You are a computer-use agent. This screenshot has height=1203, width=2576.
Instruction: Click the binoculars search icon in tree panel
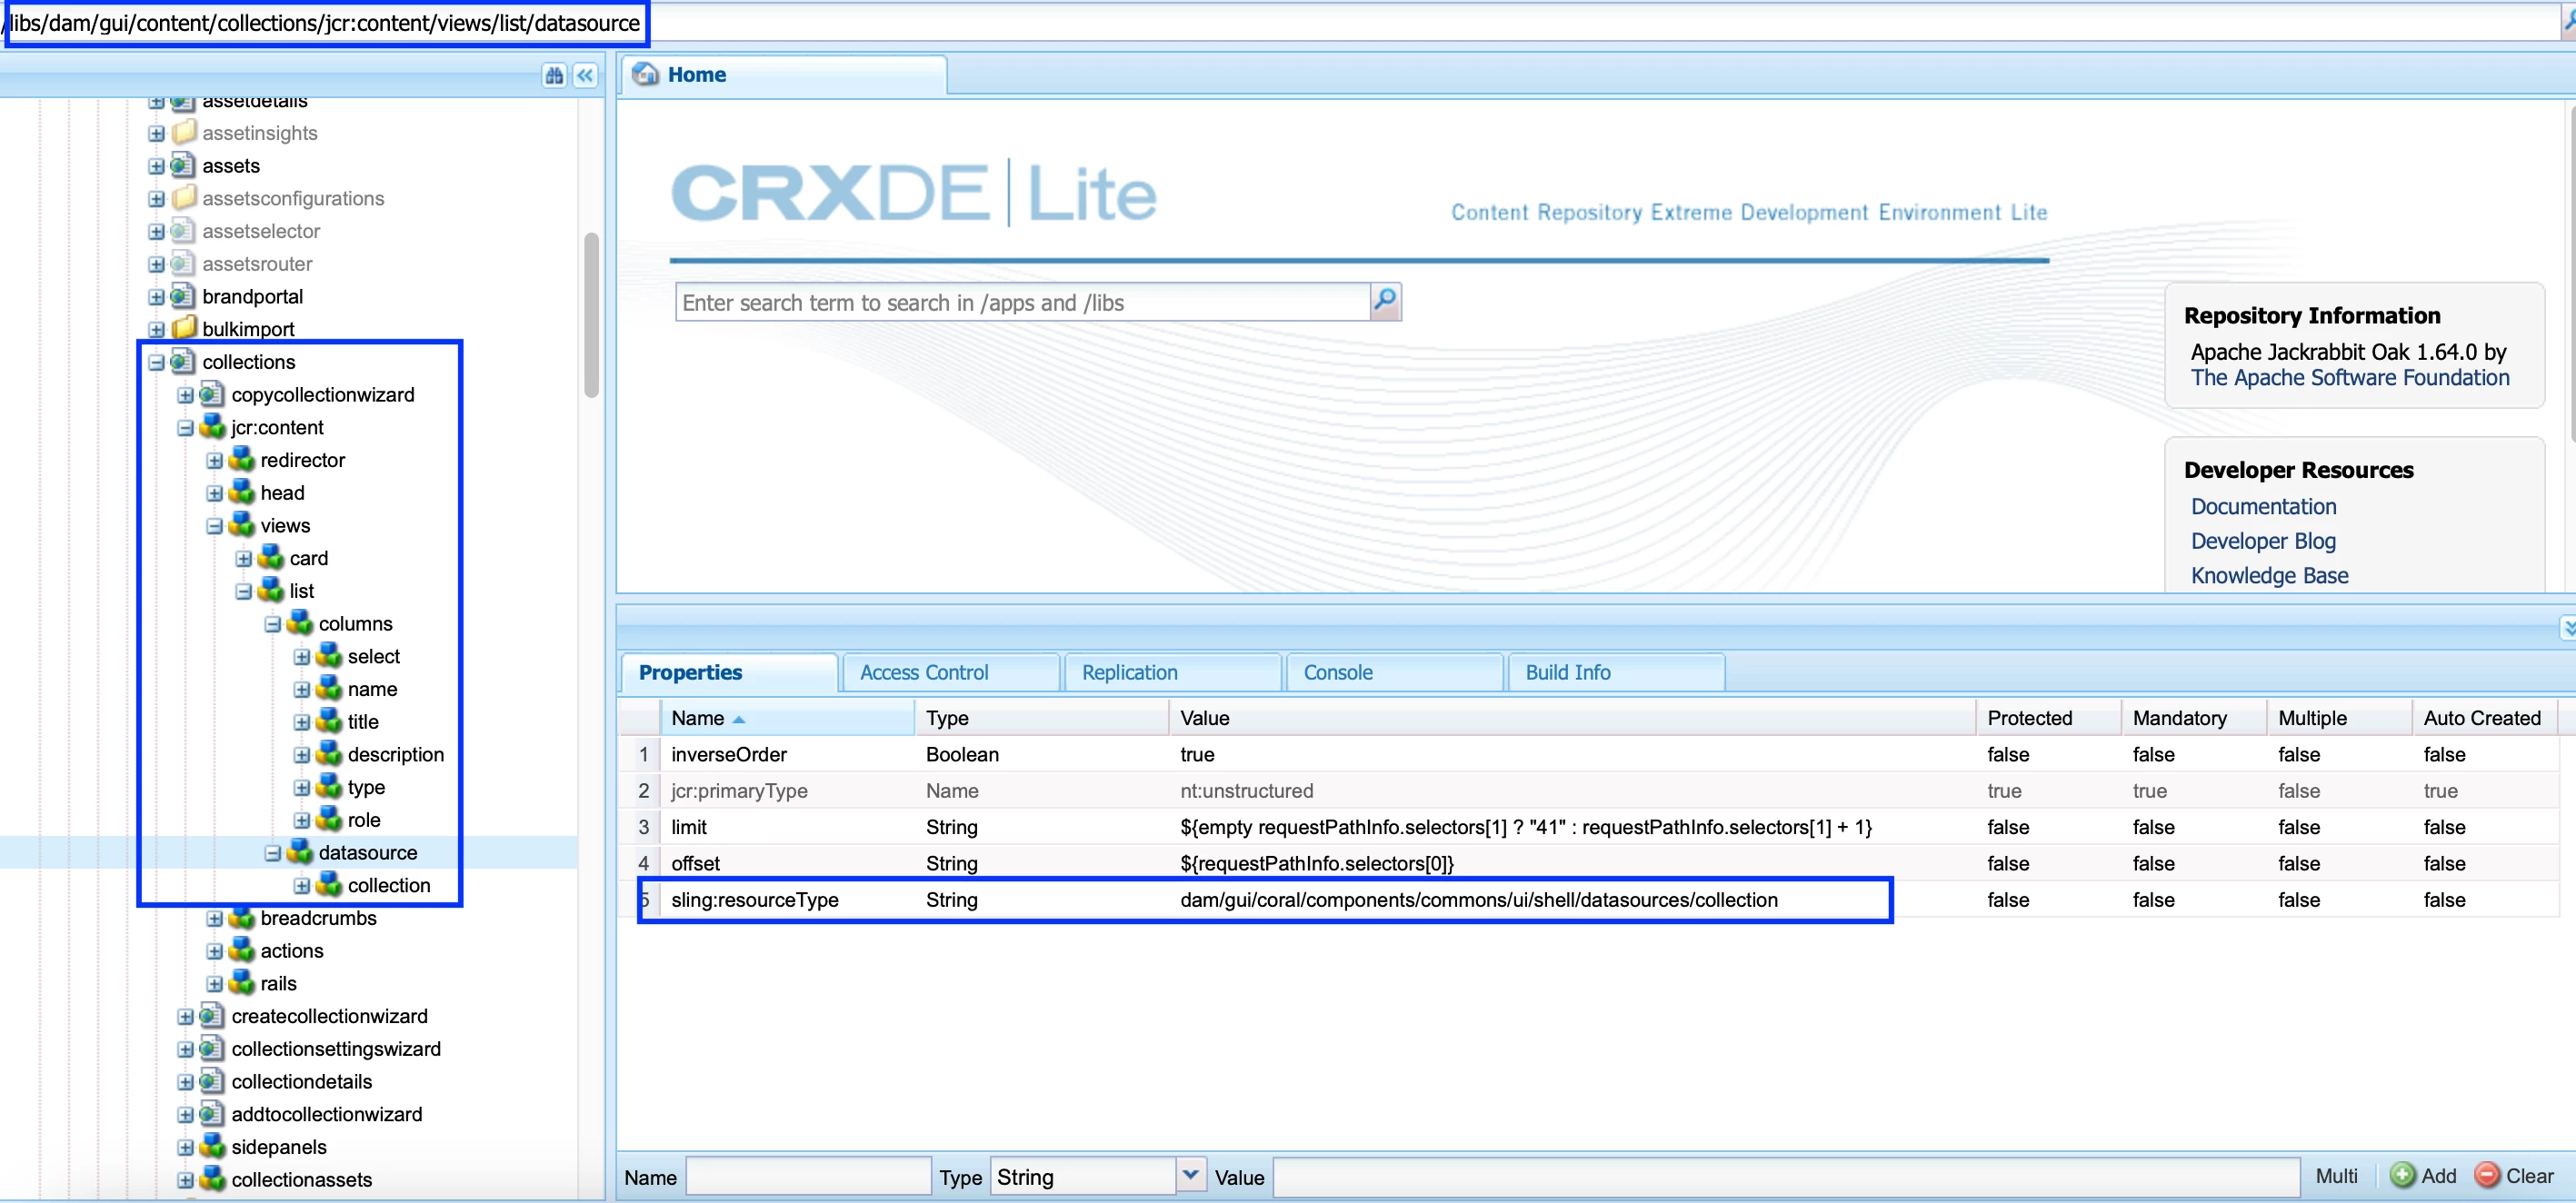[x=554, y=75]
